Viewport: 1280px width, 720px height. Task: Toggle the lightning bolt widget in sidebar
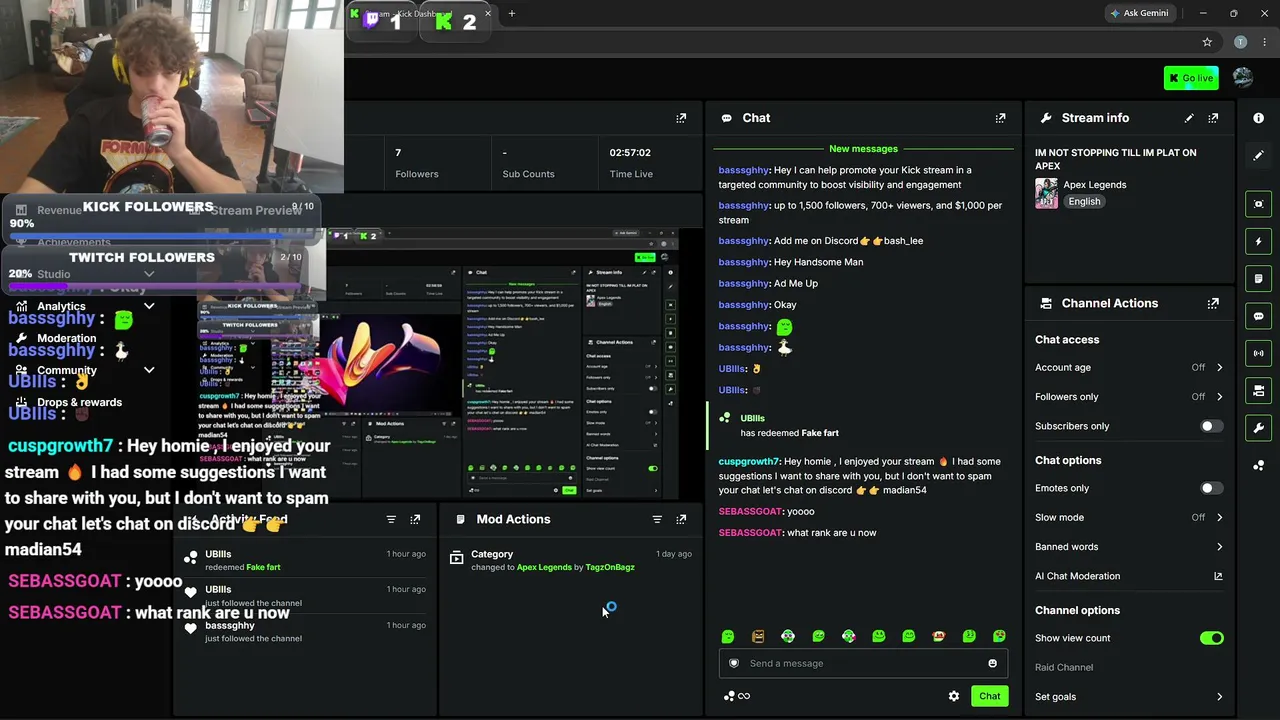tap(1258, 241)
